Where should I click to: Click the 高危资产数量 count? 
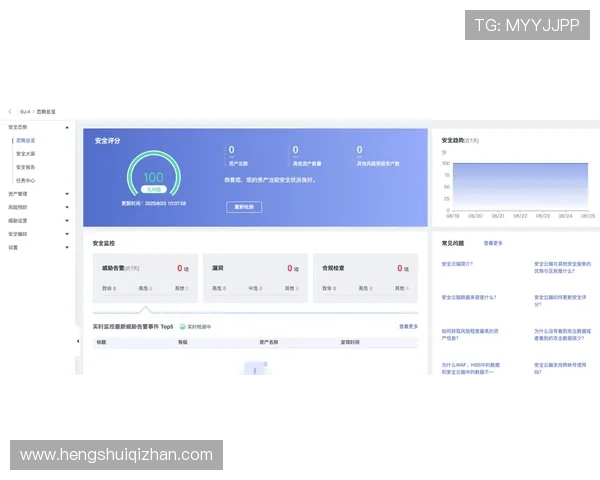[295, 150]
